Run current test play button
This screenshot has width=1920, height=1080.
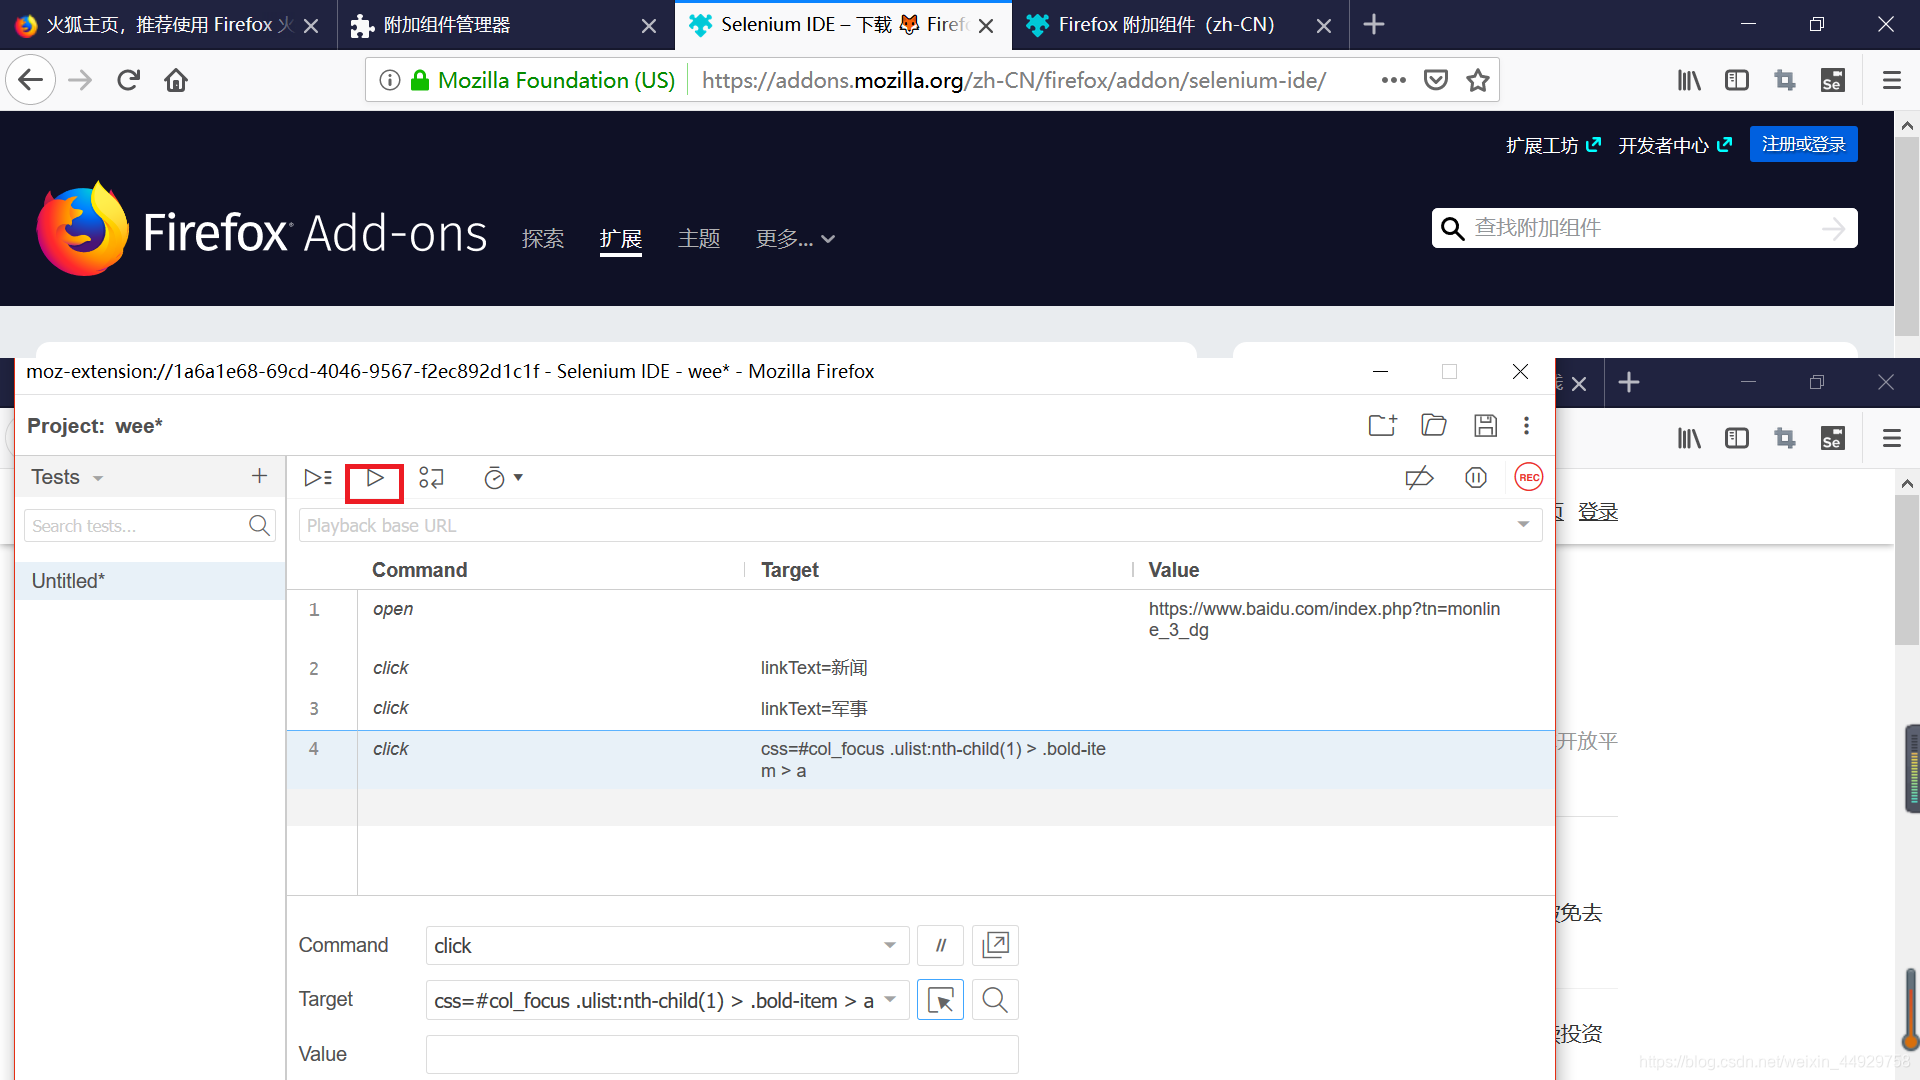375,478
